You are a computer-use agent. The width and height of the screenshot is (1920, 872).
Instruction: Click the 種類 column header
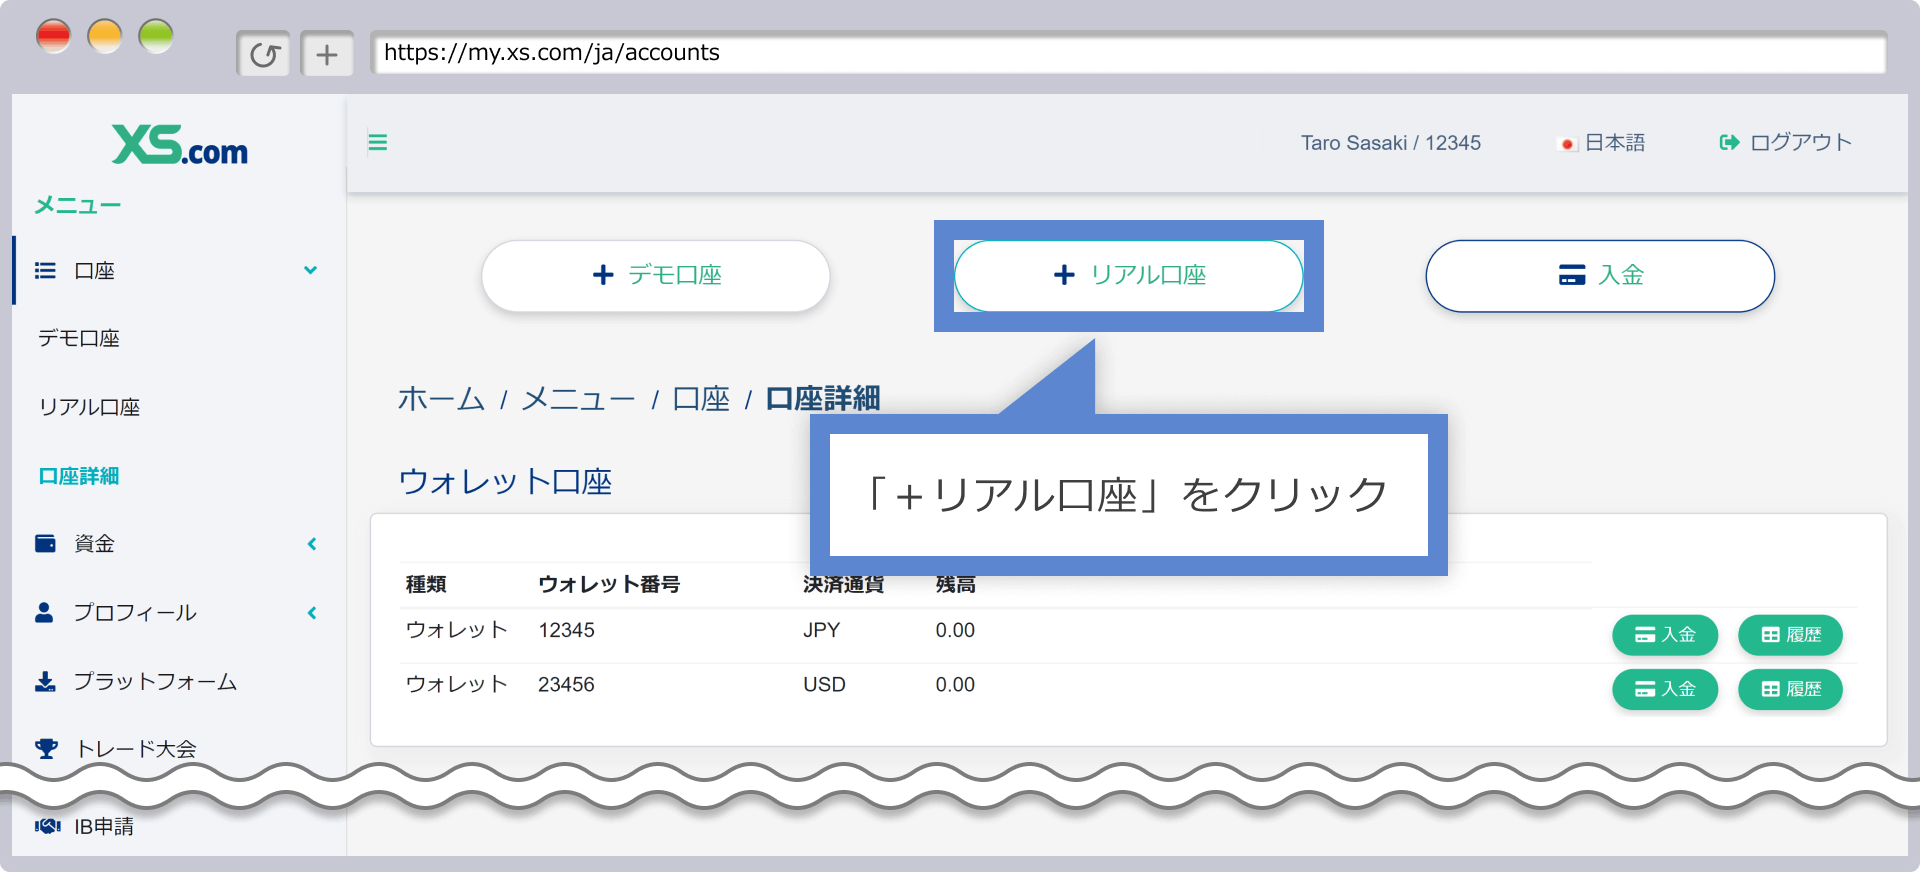[426, 584]
